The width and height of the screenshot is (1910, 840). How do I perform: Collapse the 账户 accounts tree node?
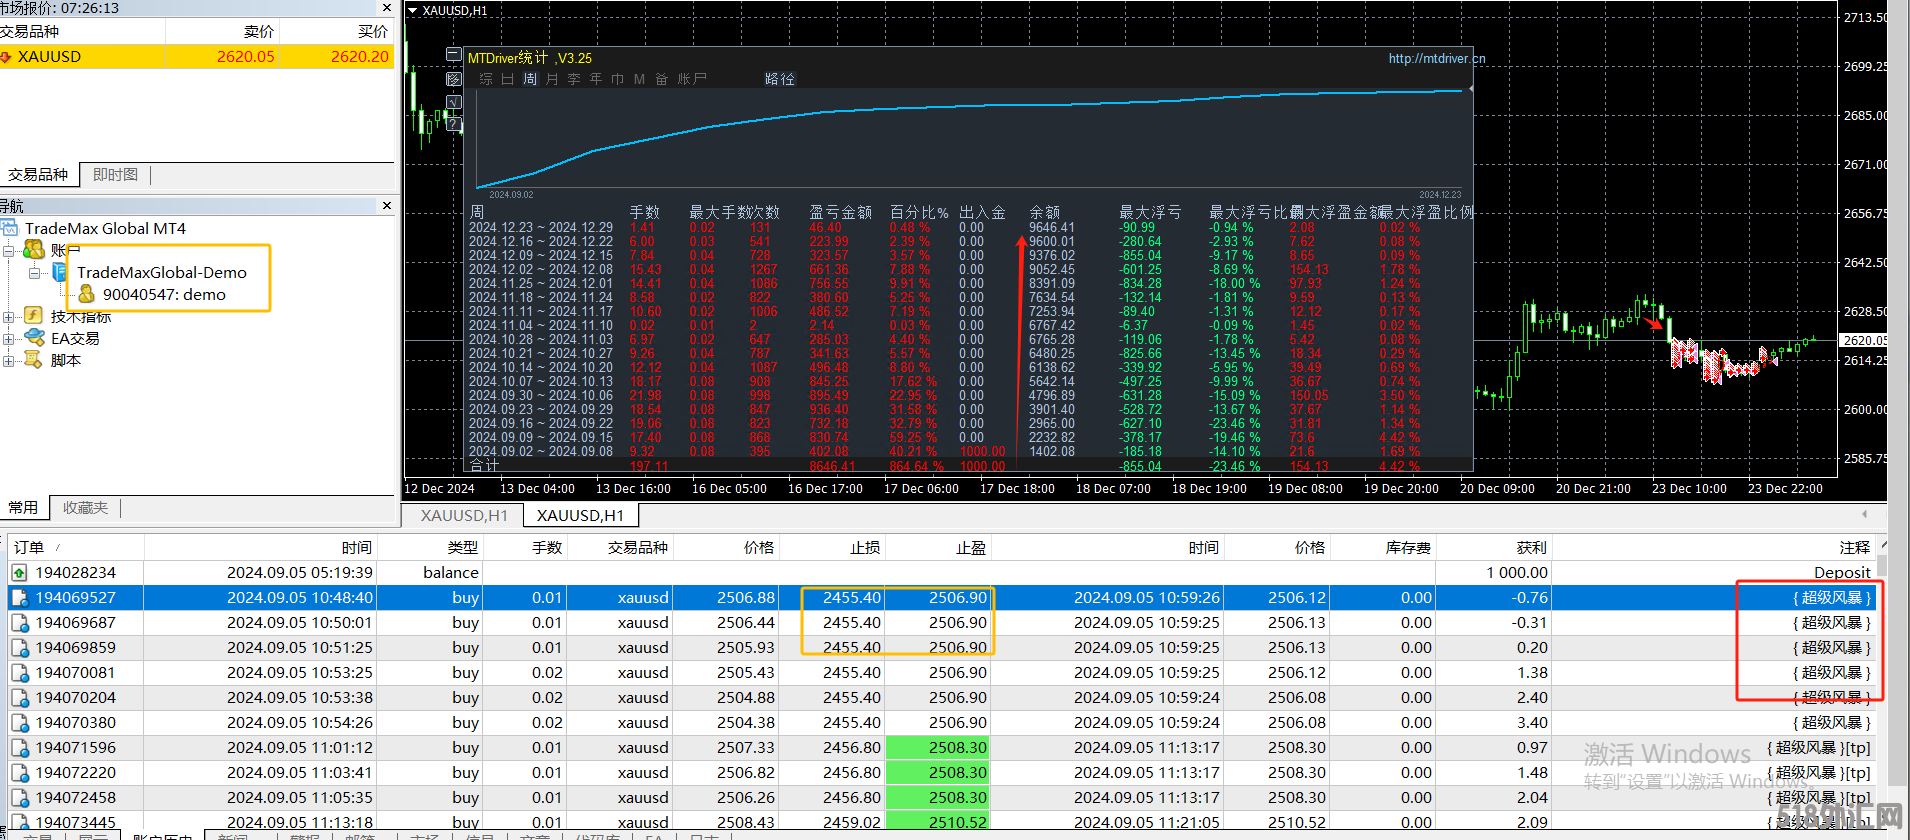8,250
